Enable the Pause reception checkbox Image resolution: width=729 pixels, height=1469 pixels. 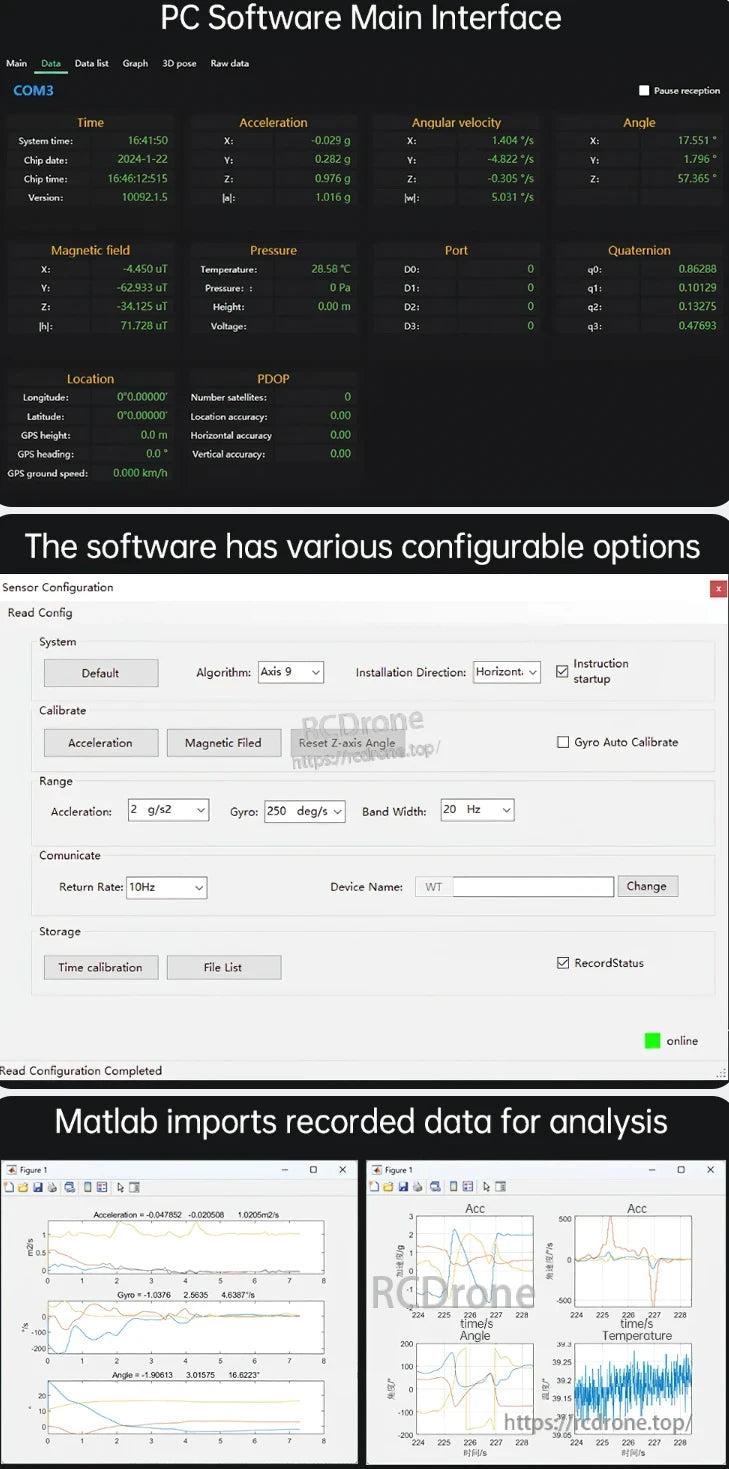click(644, 91)
